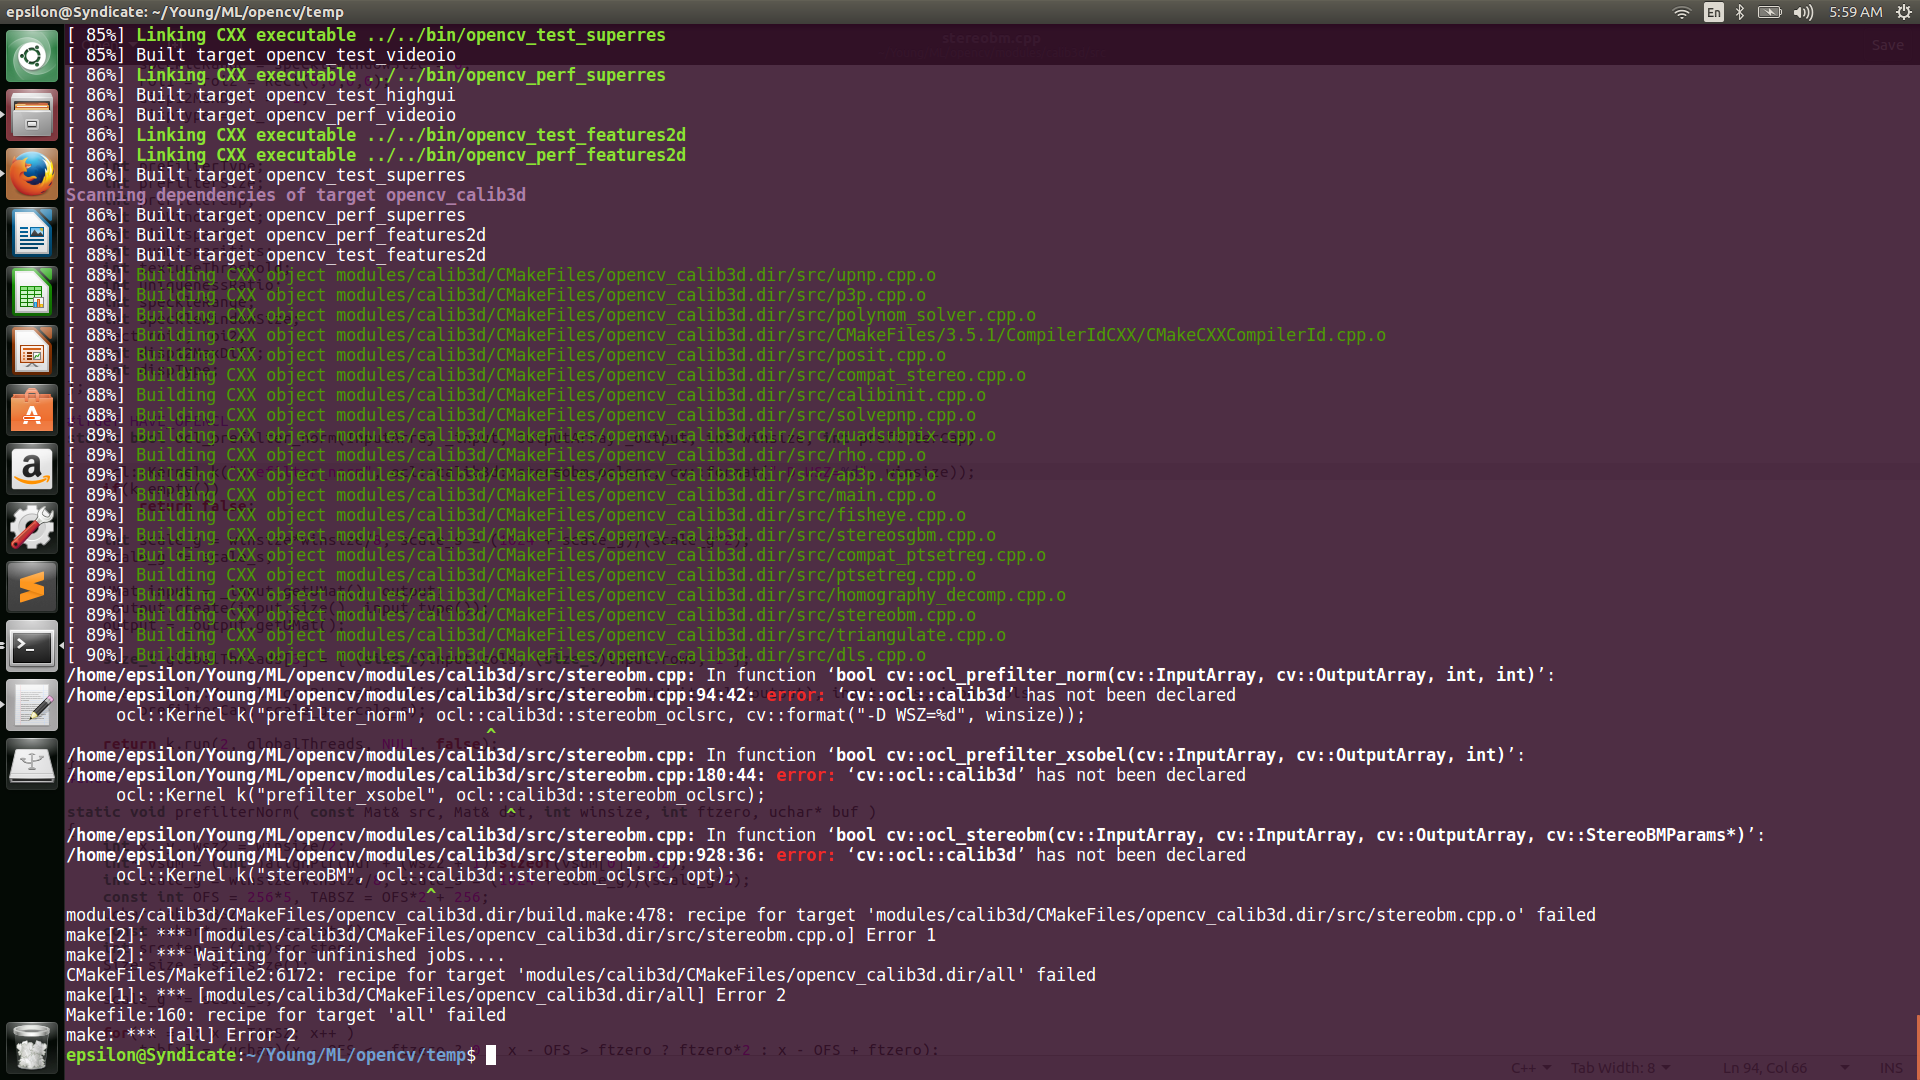The width and height of the screenshot is (1920, 1080).
Task: Open the En keyboard layout menu
Action: coord(1712,13)
